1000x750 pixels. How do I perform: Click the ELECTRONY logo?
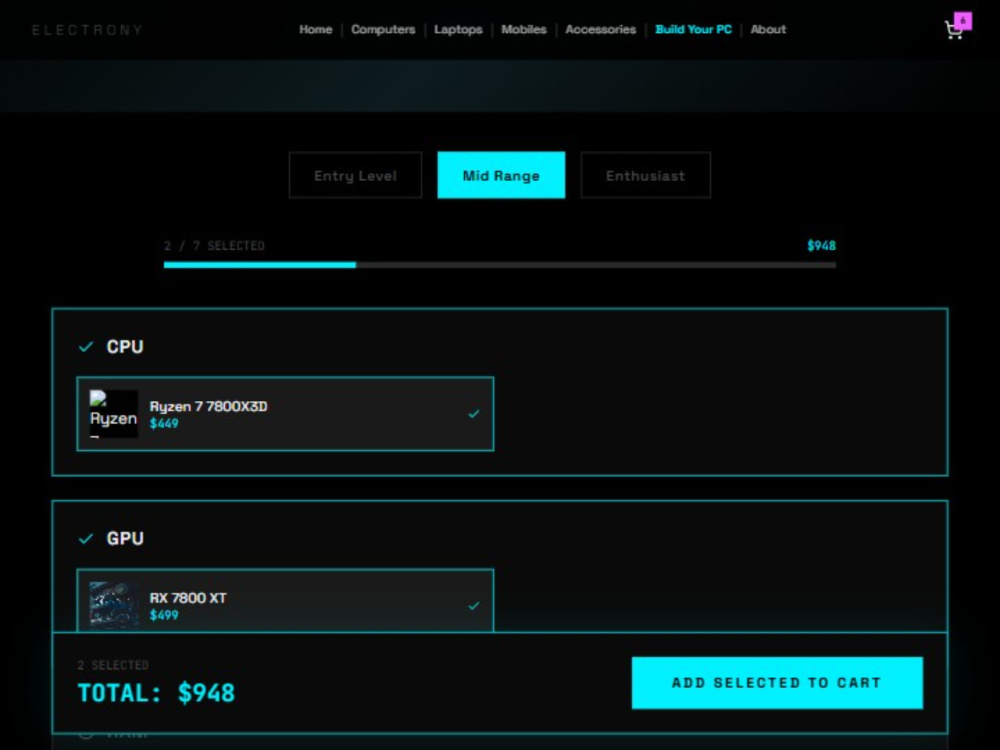[x=87, y=30]
